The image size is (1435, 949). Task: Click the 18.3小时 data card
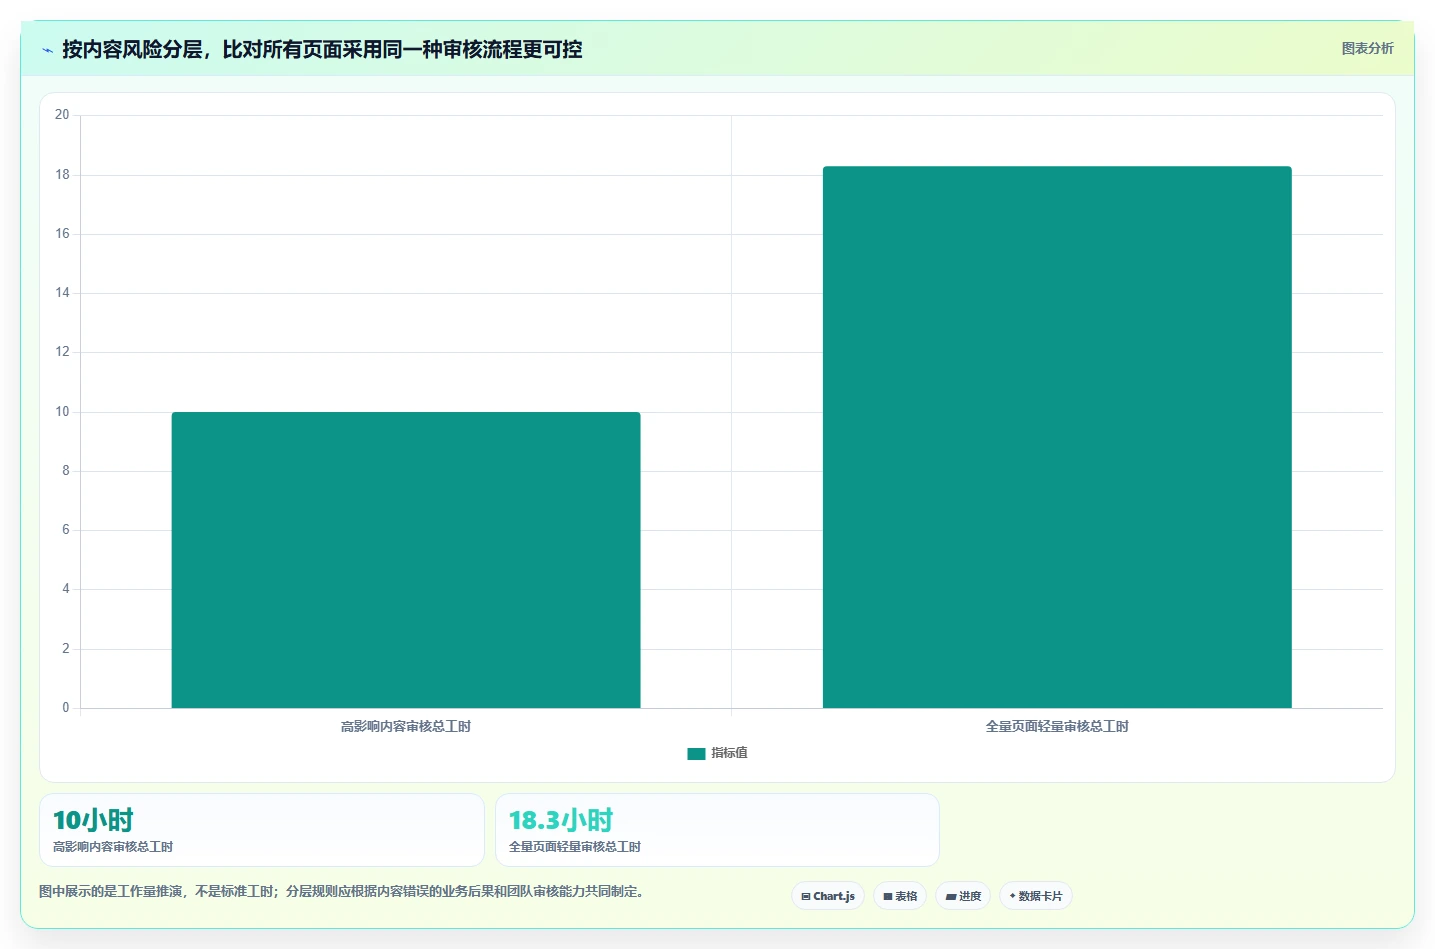pyautogui.click(x=717, y=830)
